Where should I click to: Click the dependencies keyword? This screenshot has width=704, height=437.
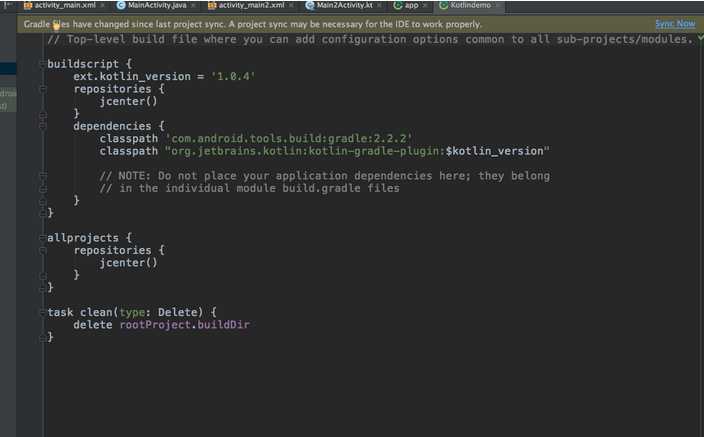112,126
